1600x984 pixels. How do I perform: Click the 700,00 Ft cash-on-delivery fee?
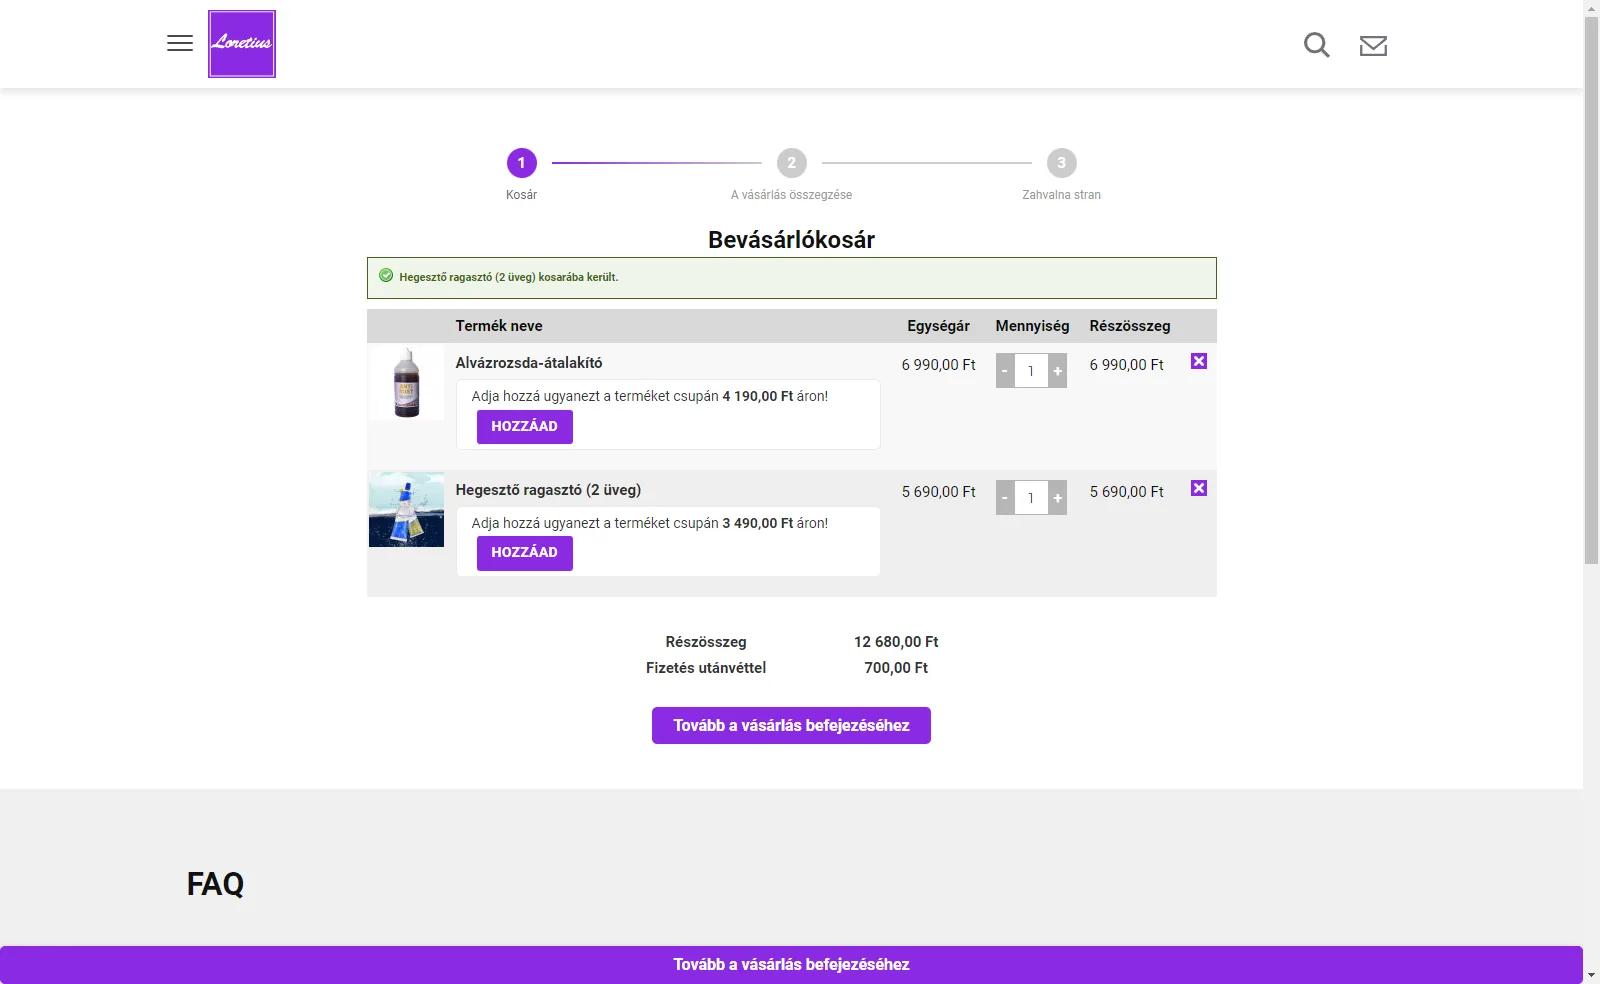[x=896, y=668]
